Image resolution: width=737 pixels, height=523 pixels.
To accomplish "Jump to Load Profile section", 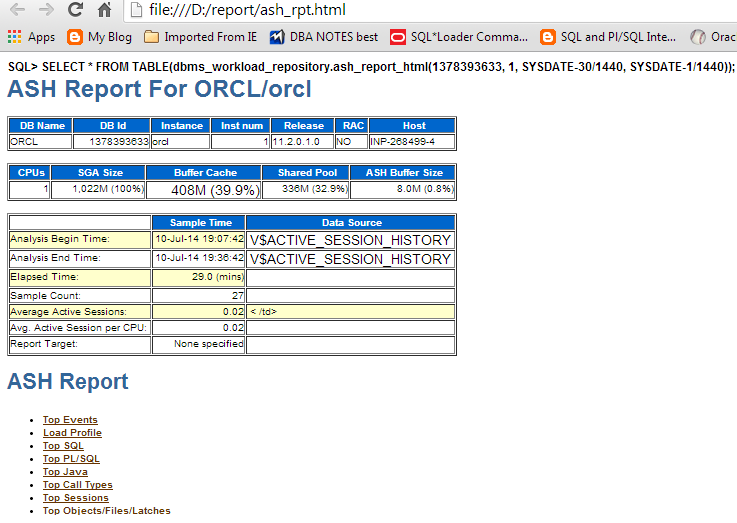I will [x=72, y=433].
